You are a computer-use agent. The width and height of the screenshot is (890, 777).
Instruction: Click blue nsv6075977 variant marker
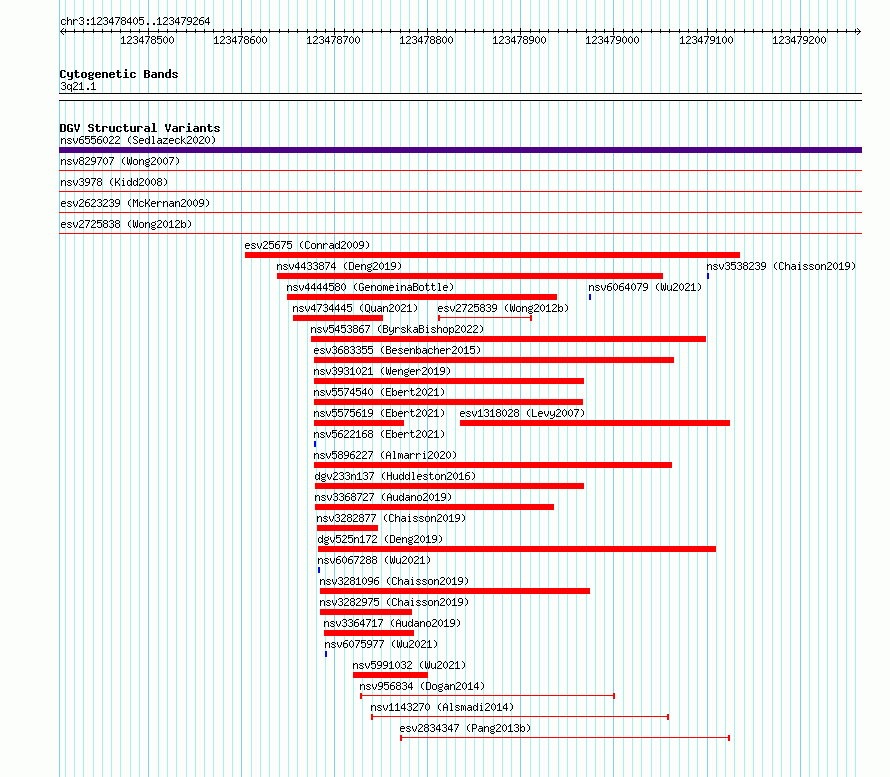tap(326, 654)
